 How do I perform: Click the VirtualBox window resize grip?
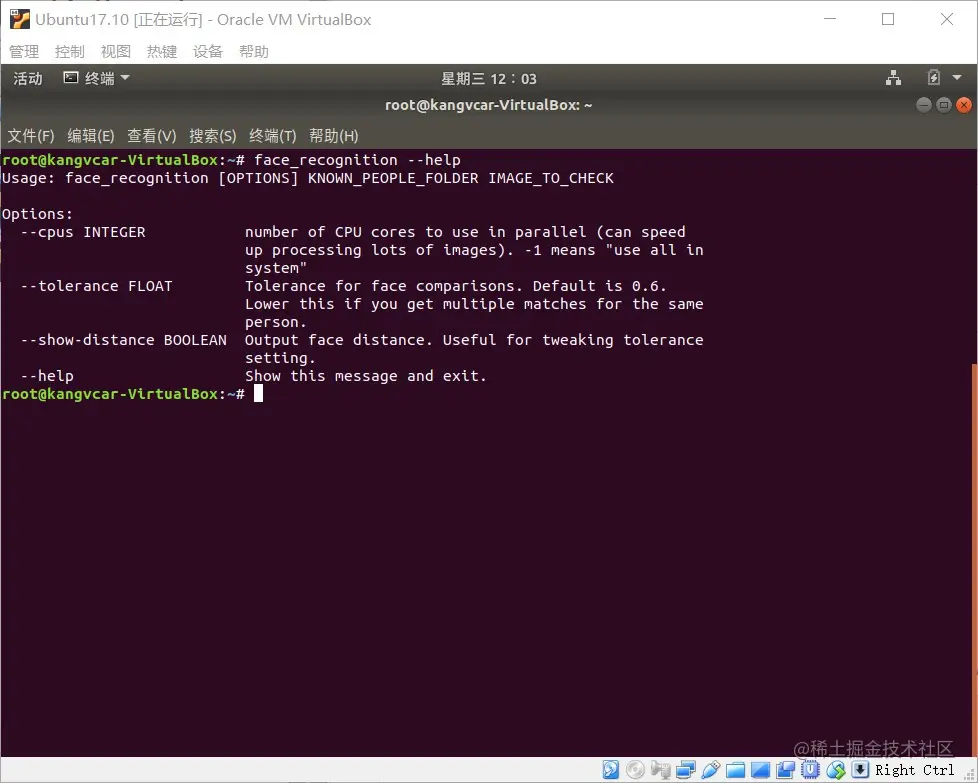(970, 775)
